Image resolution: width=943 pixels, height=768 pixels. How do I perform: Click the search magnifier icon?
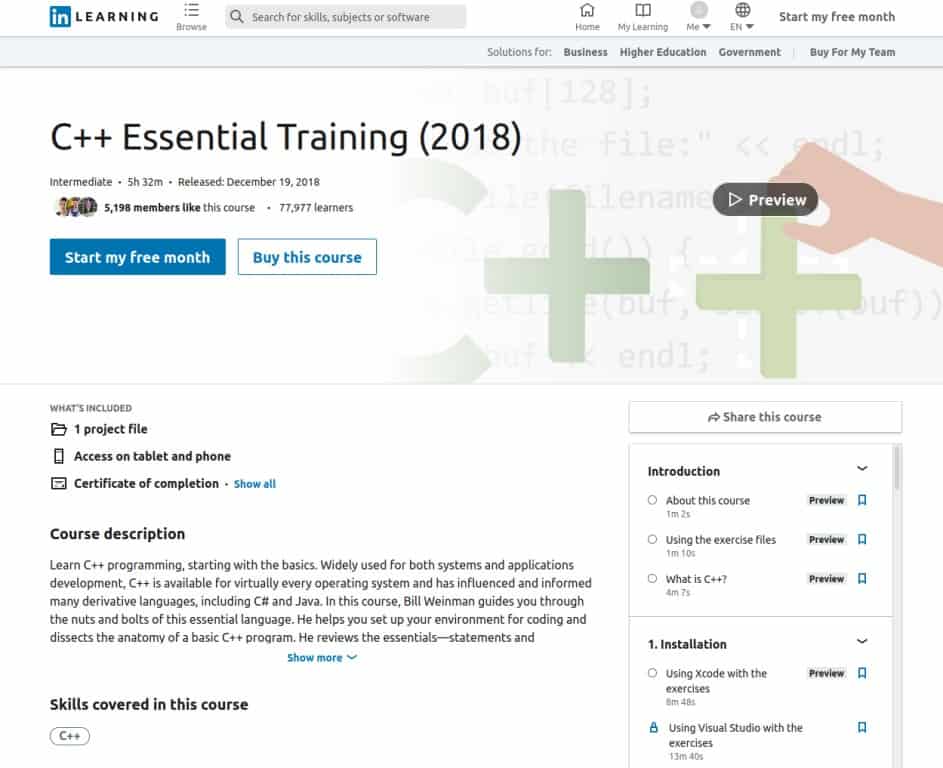(x=237, y=17)
